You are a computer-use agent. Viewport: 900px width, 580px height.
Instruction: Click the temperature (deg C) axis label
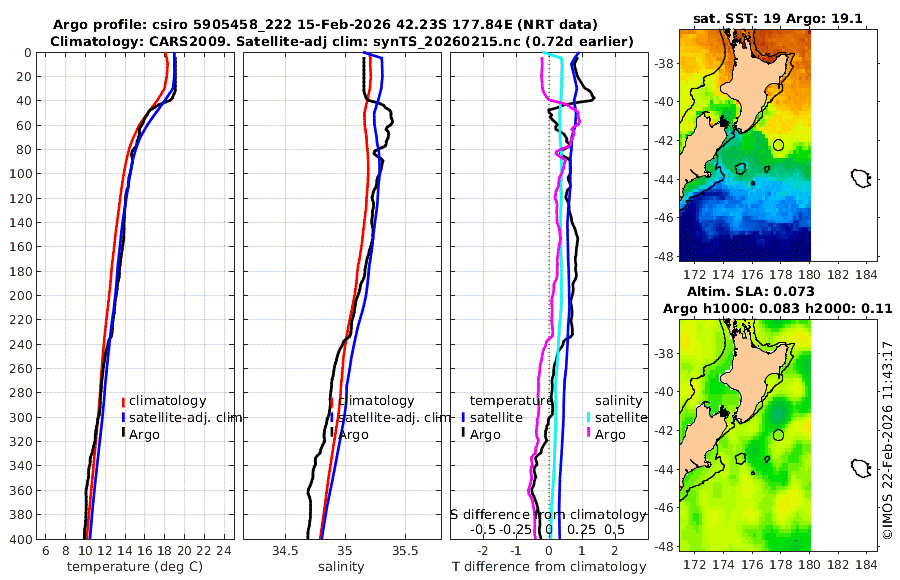135,567
